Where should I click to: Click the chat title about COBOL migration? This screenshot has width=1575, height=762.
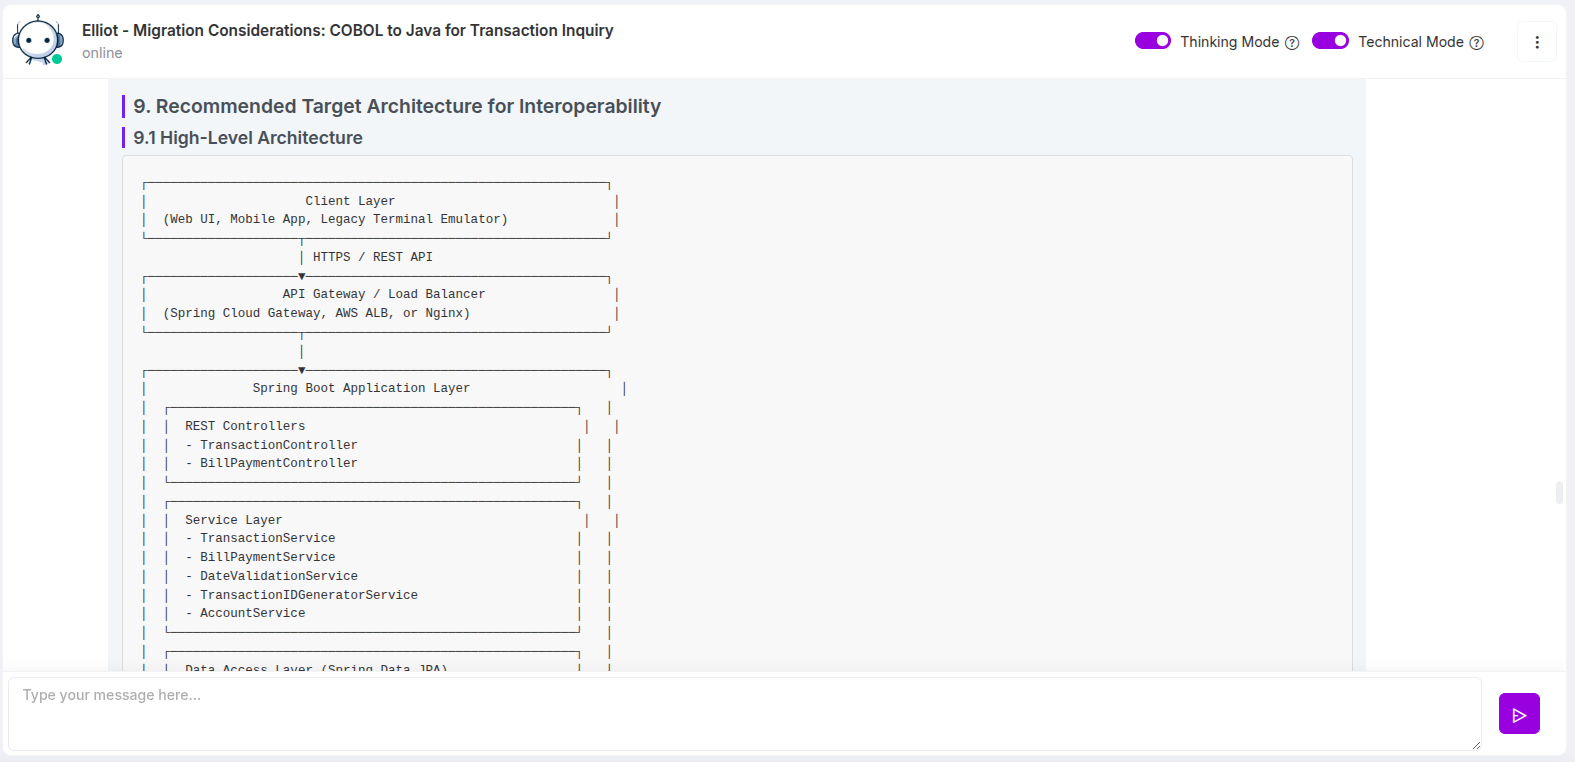click(x=348, y=31)
